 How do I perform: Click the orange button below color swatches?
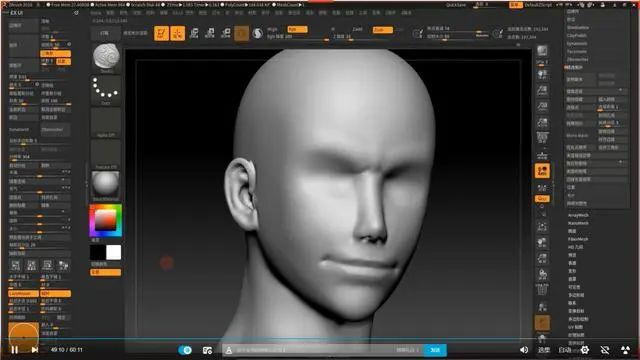point(105,272)
